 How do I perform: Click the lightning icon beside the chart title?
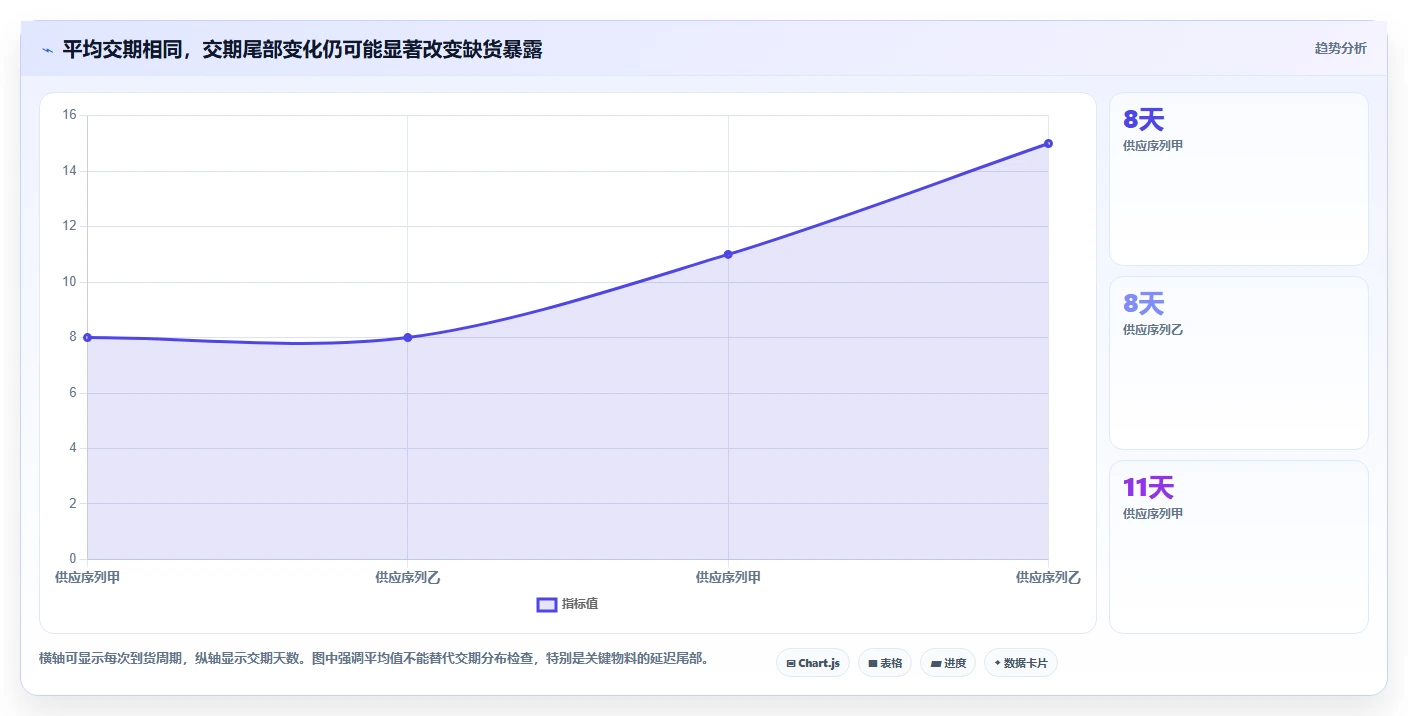click(47, 50)
